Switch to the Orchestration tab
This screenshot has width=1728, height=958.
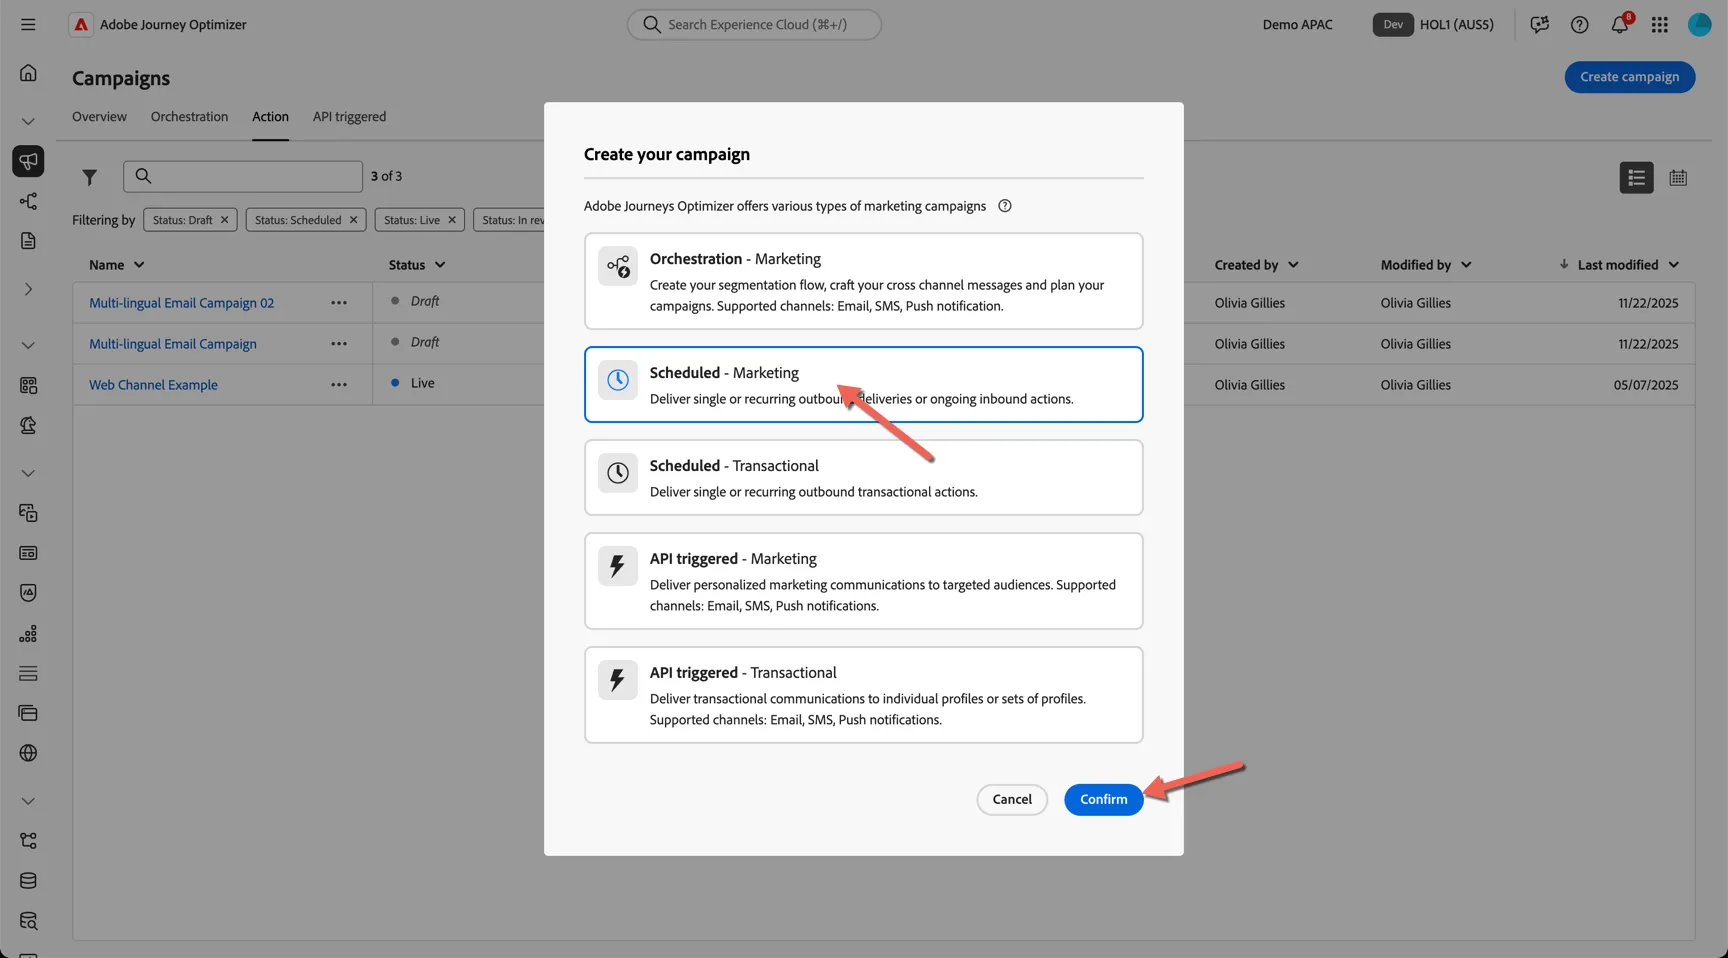pos(189,117)
